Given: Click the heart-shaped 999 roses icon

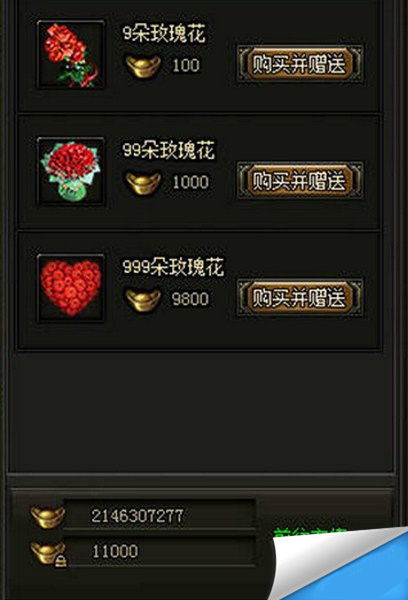Looking at the screenshot, I should [x=71, y=288].
